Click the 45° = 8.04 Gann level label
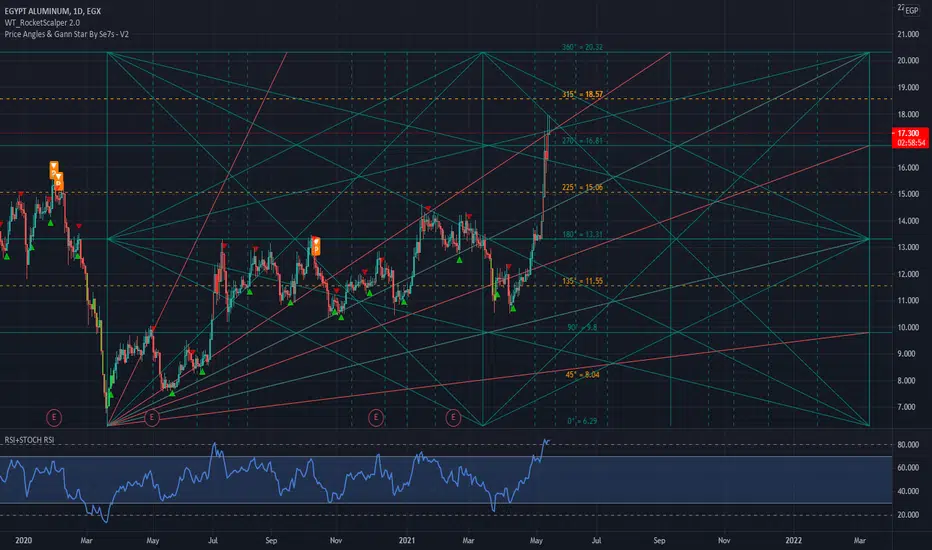932x550 pixels. [582, 375]
